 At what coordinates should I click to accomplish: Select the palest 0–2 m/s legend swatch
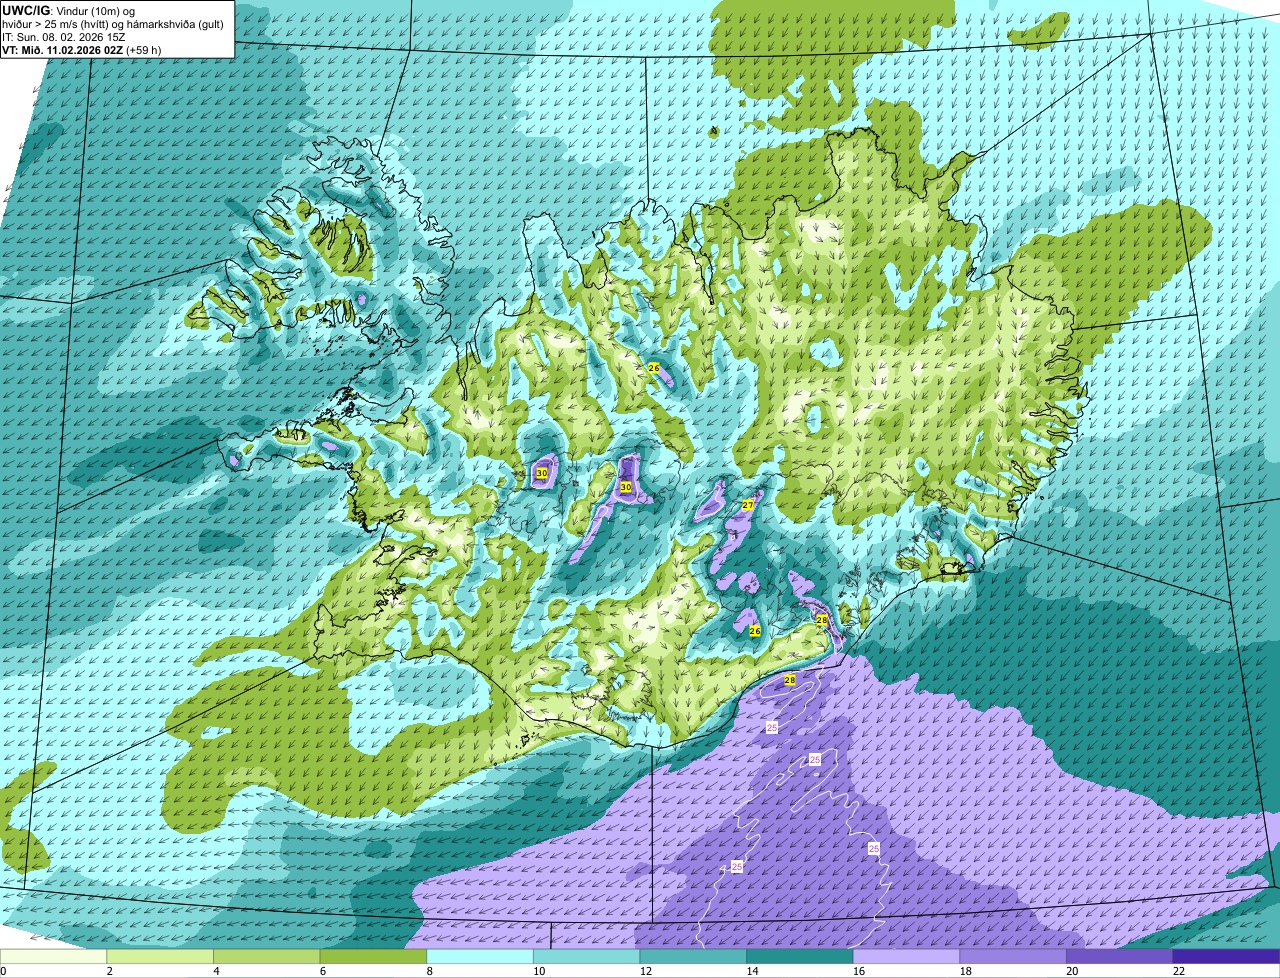click(53, 956)
